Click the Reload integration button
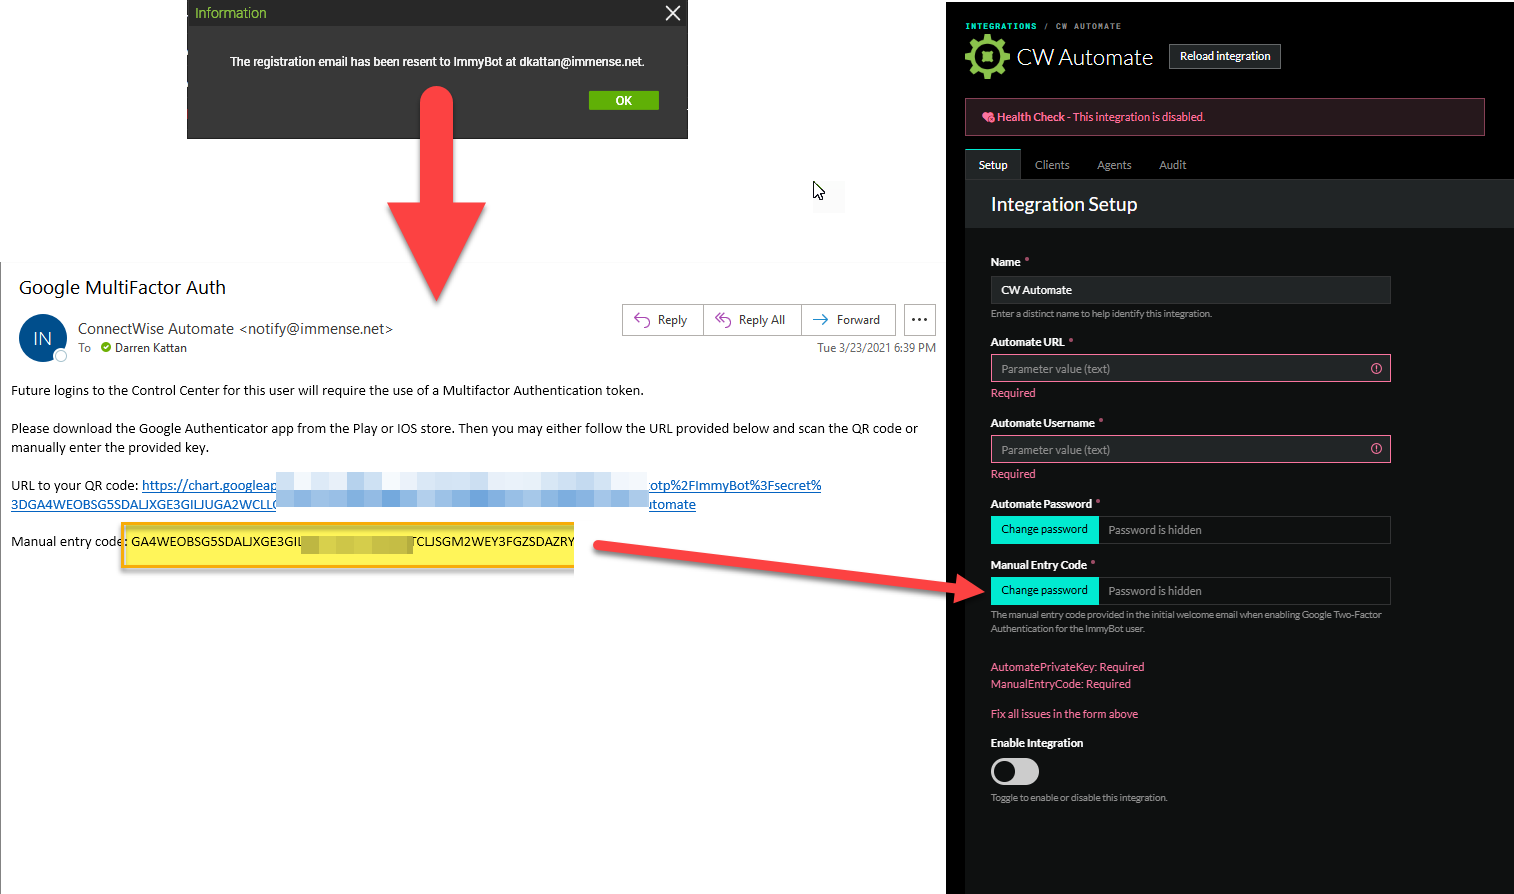The width and height of the screenshot is (1514, 894). click(1224, 56)
